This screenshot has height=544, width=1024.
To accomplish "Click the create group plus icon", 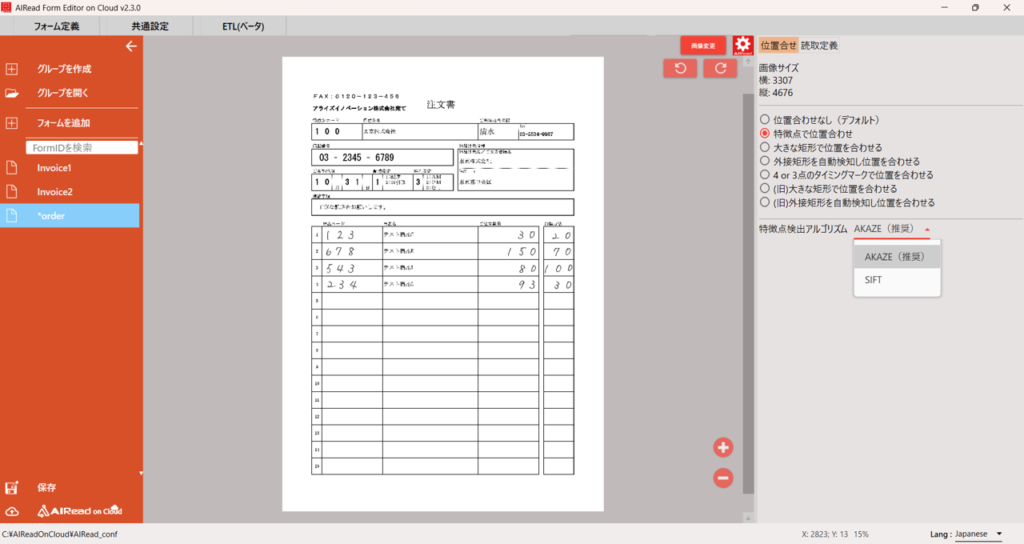I will tap(12, 69).
